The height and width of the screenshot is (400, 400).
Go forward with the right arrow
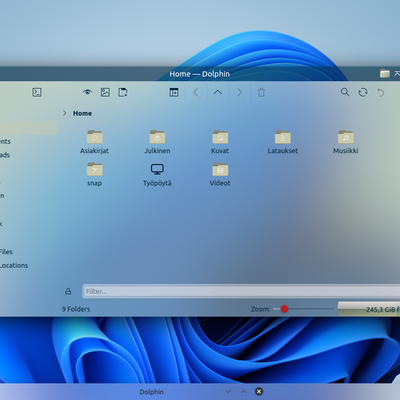click(239, 92)
